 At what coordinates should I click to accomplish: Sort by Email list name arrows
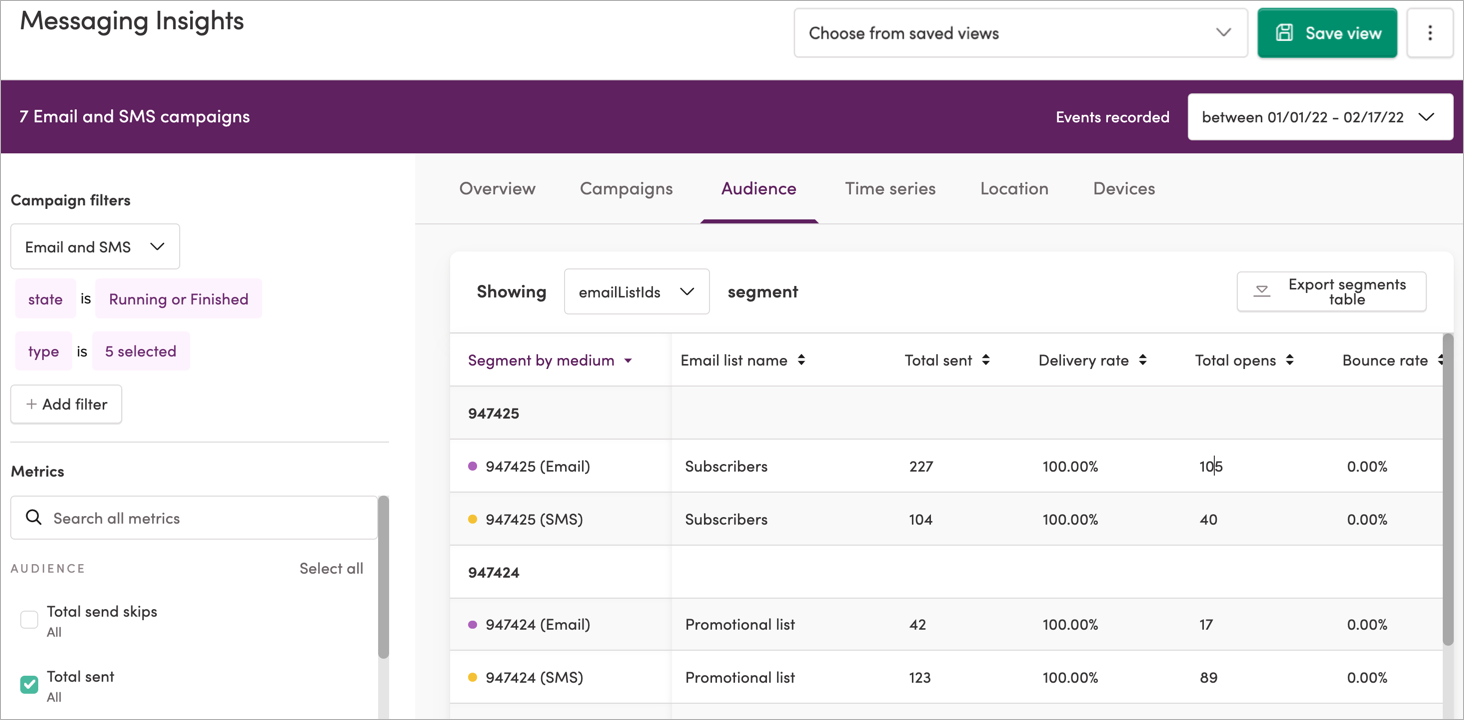point(801,360)
